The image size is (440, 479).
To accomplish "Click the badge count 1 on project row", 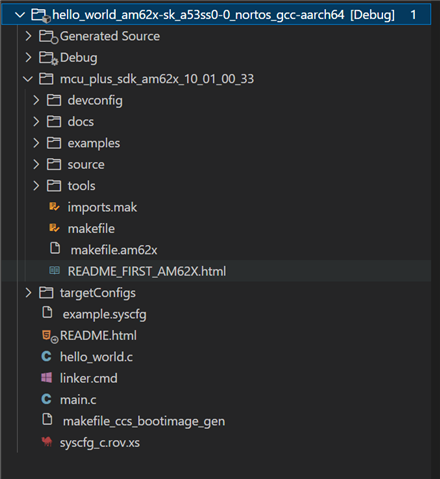I will pos(413,15).
